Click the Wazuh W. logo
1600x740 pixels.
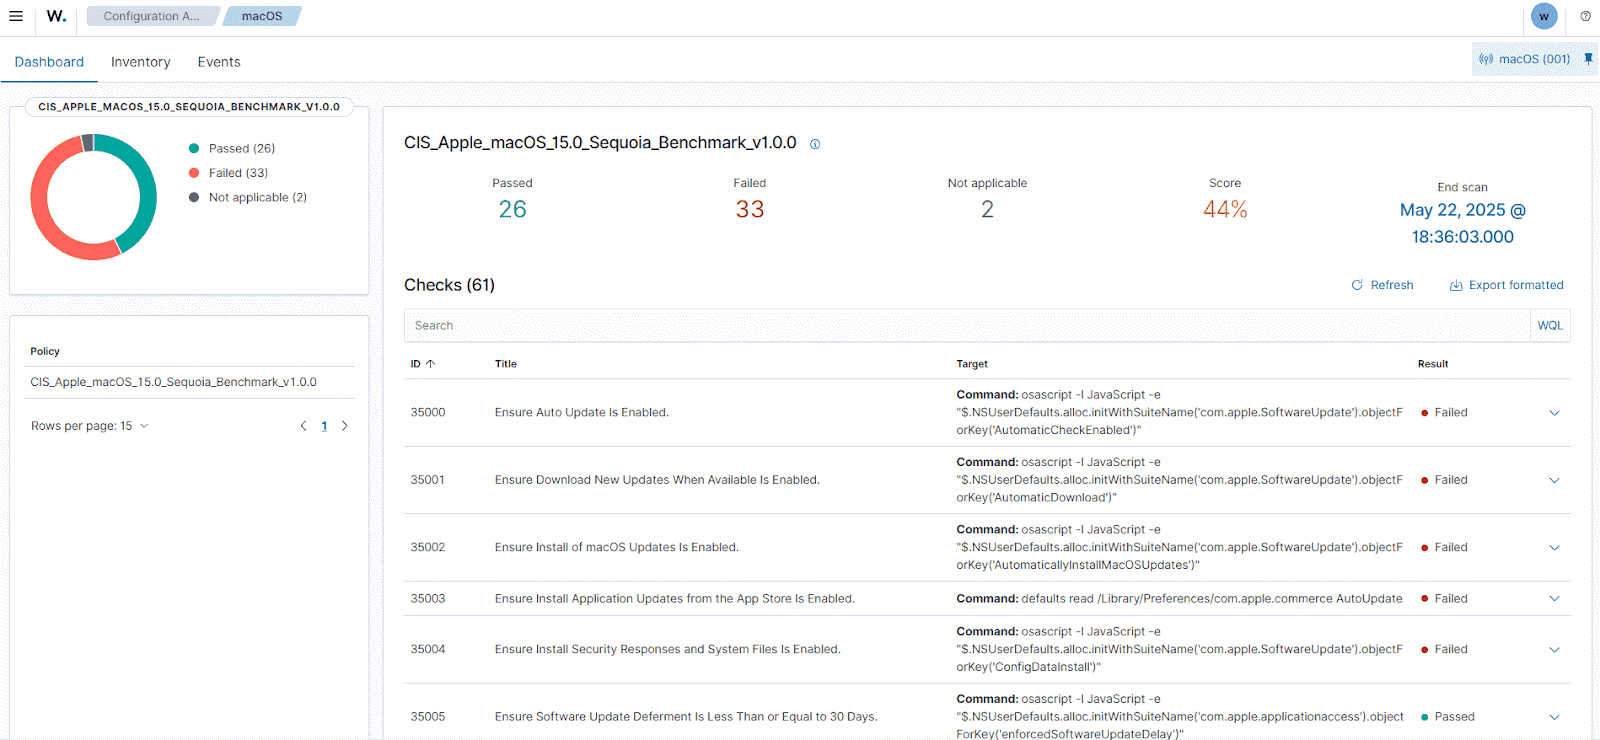pyautogui.click(x=57, y=16)
